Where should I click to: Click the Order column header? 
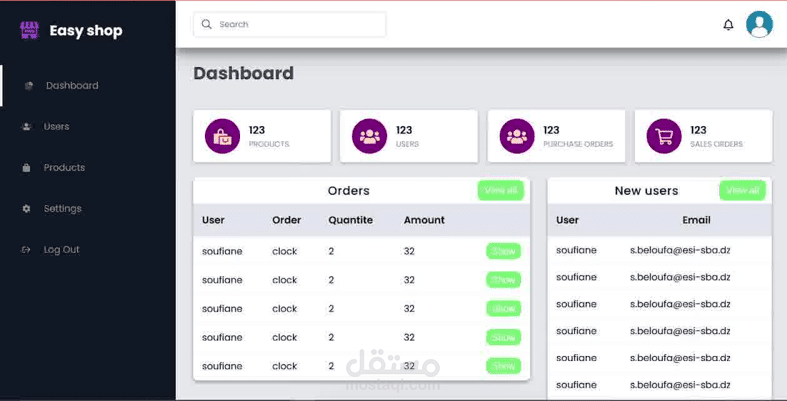287,220
